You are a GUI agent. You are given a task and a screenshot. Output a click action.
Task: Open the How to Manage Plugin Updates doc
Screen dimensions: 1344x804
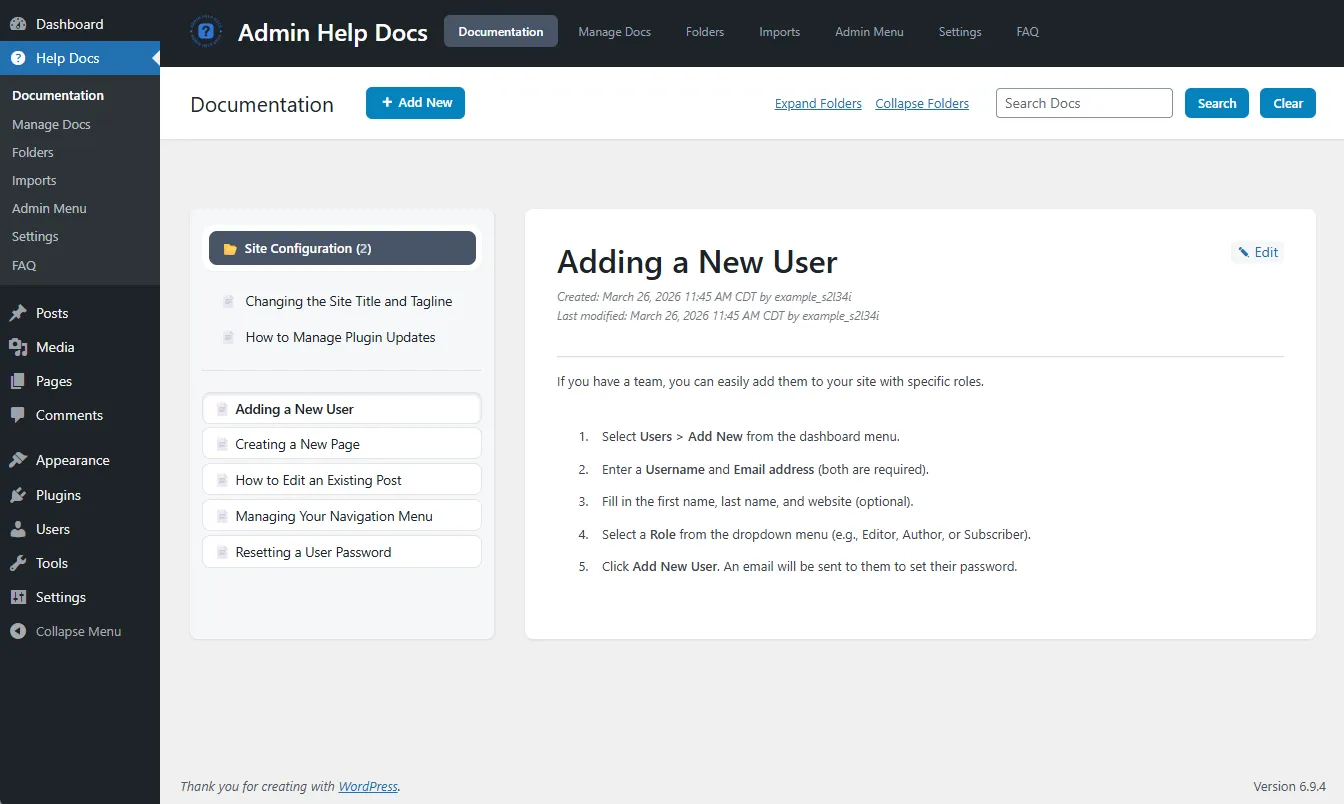point(340,337)
